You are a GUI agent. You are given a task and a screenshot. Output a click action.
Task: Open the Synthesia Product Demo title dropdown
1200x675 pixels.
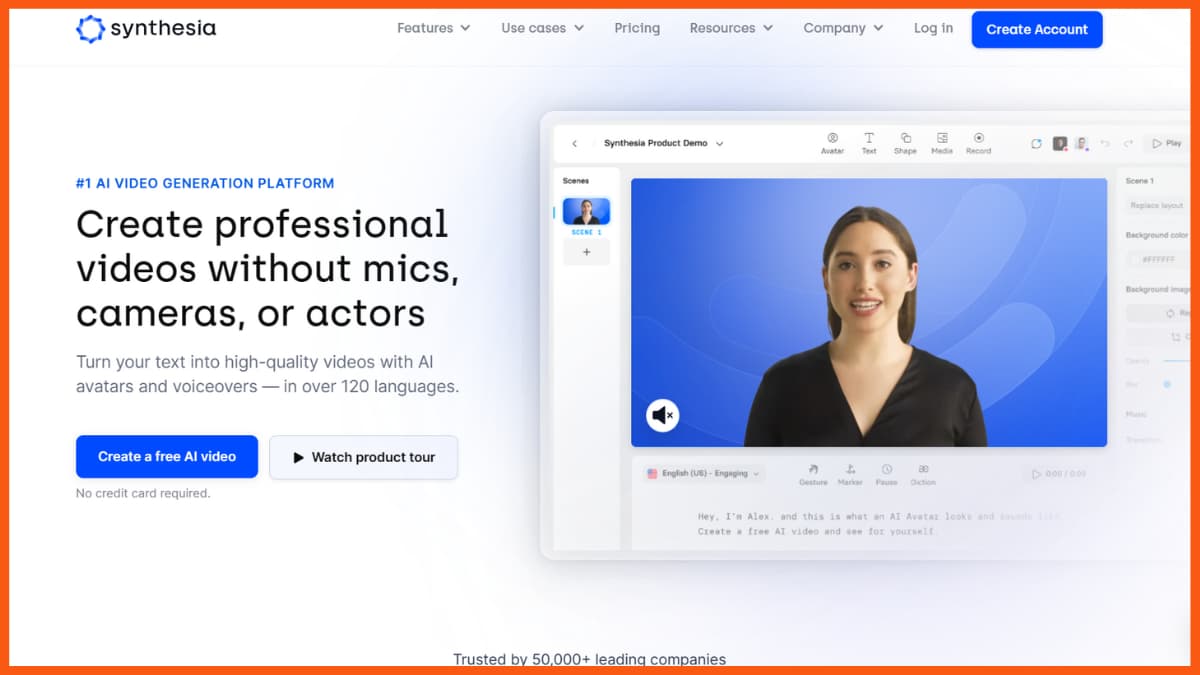[664, 143]
